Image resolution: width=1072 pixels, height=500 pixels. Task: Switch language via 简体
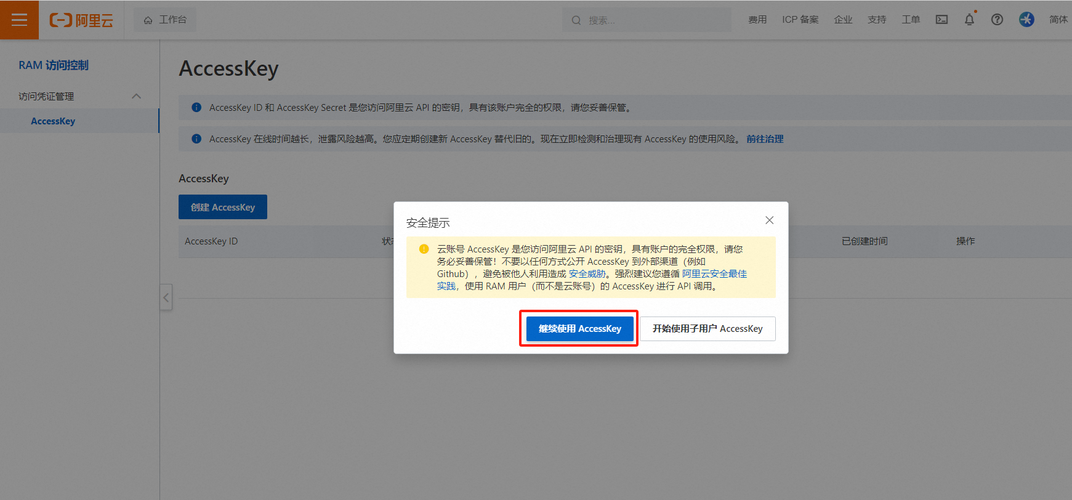[1058, 20]
